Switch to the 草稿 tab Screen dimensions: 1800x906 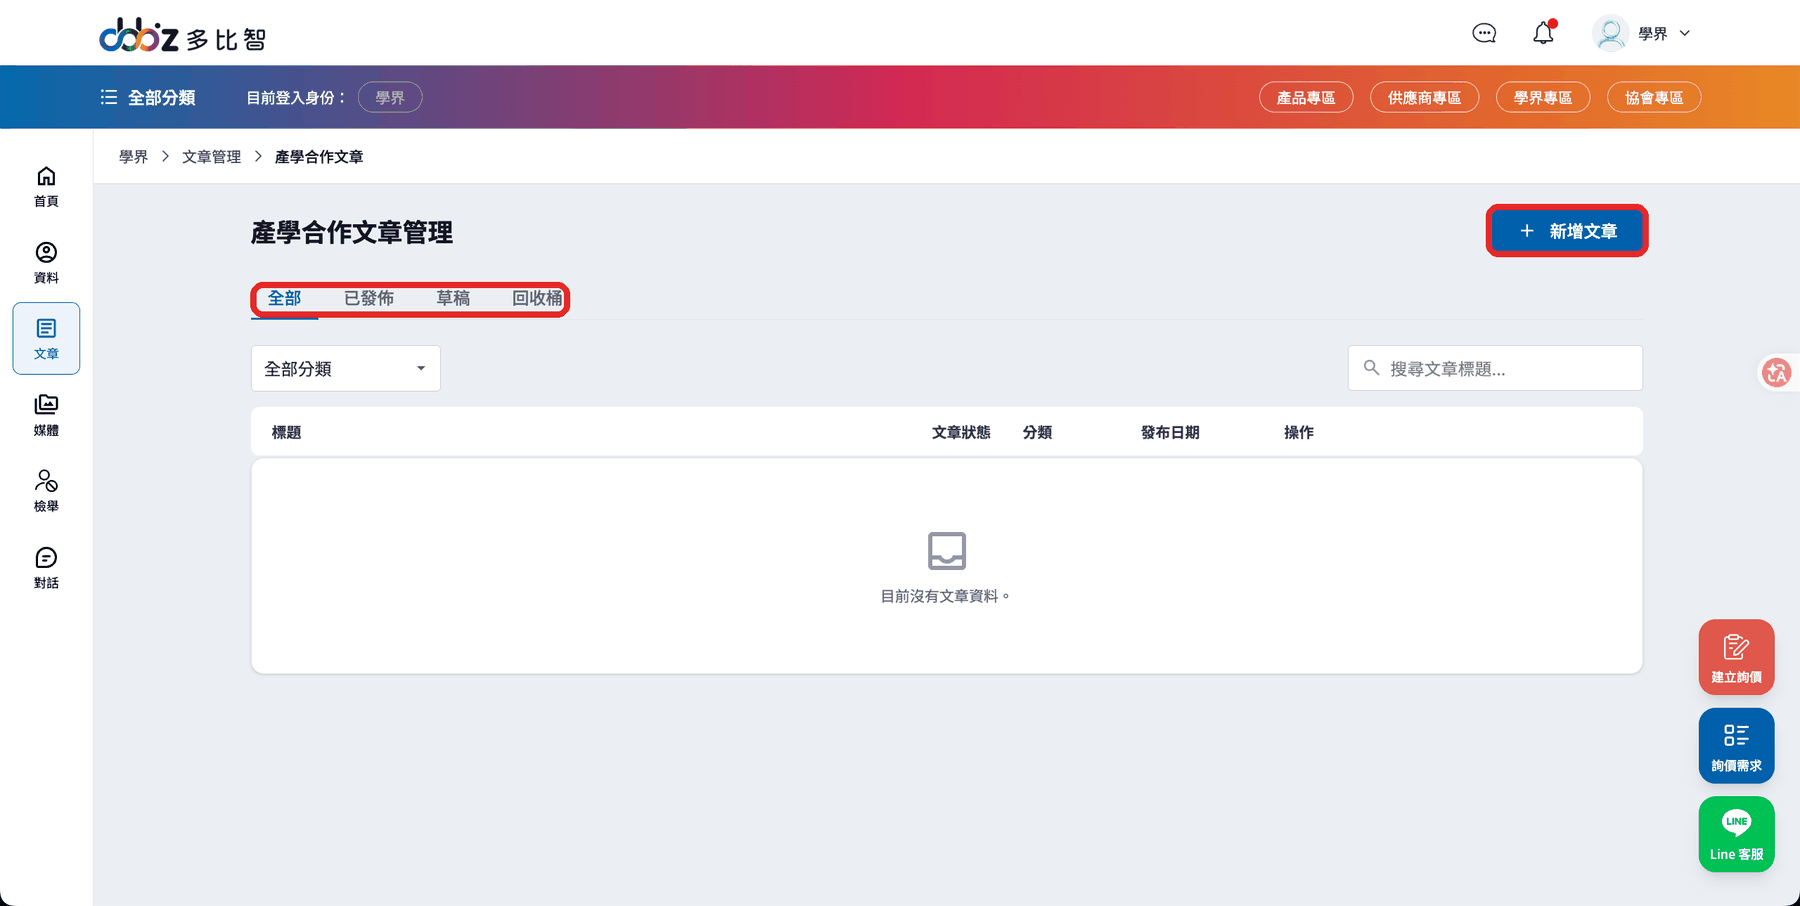[453, 298]
